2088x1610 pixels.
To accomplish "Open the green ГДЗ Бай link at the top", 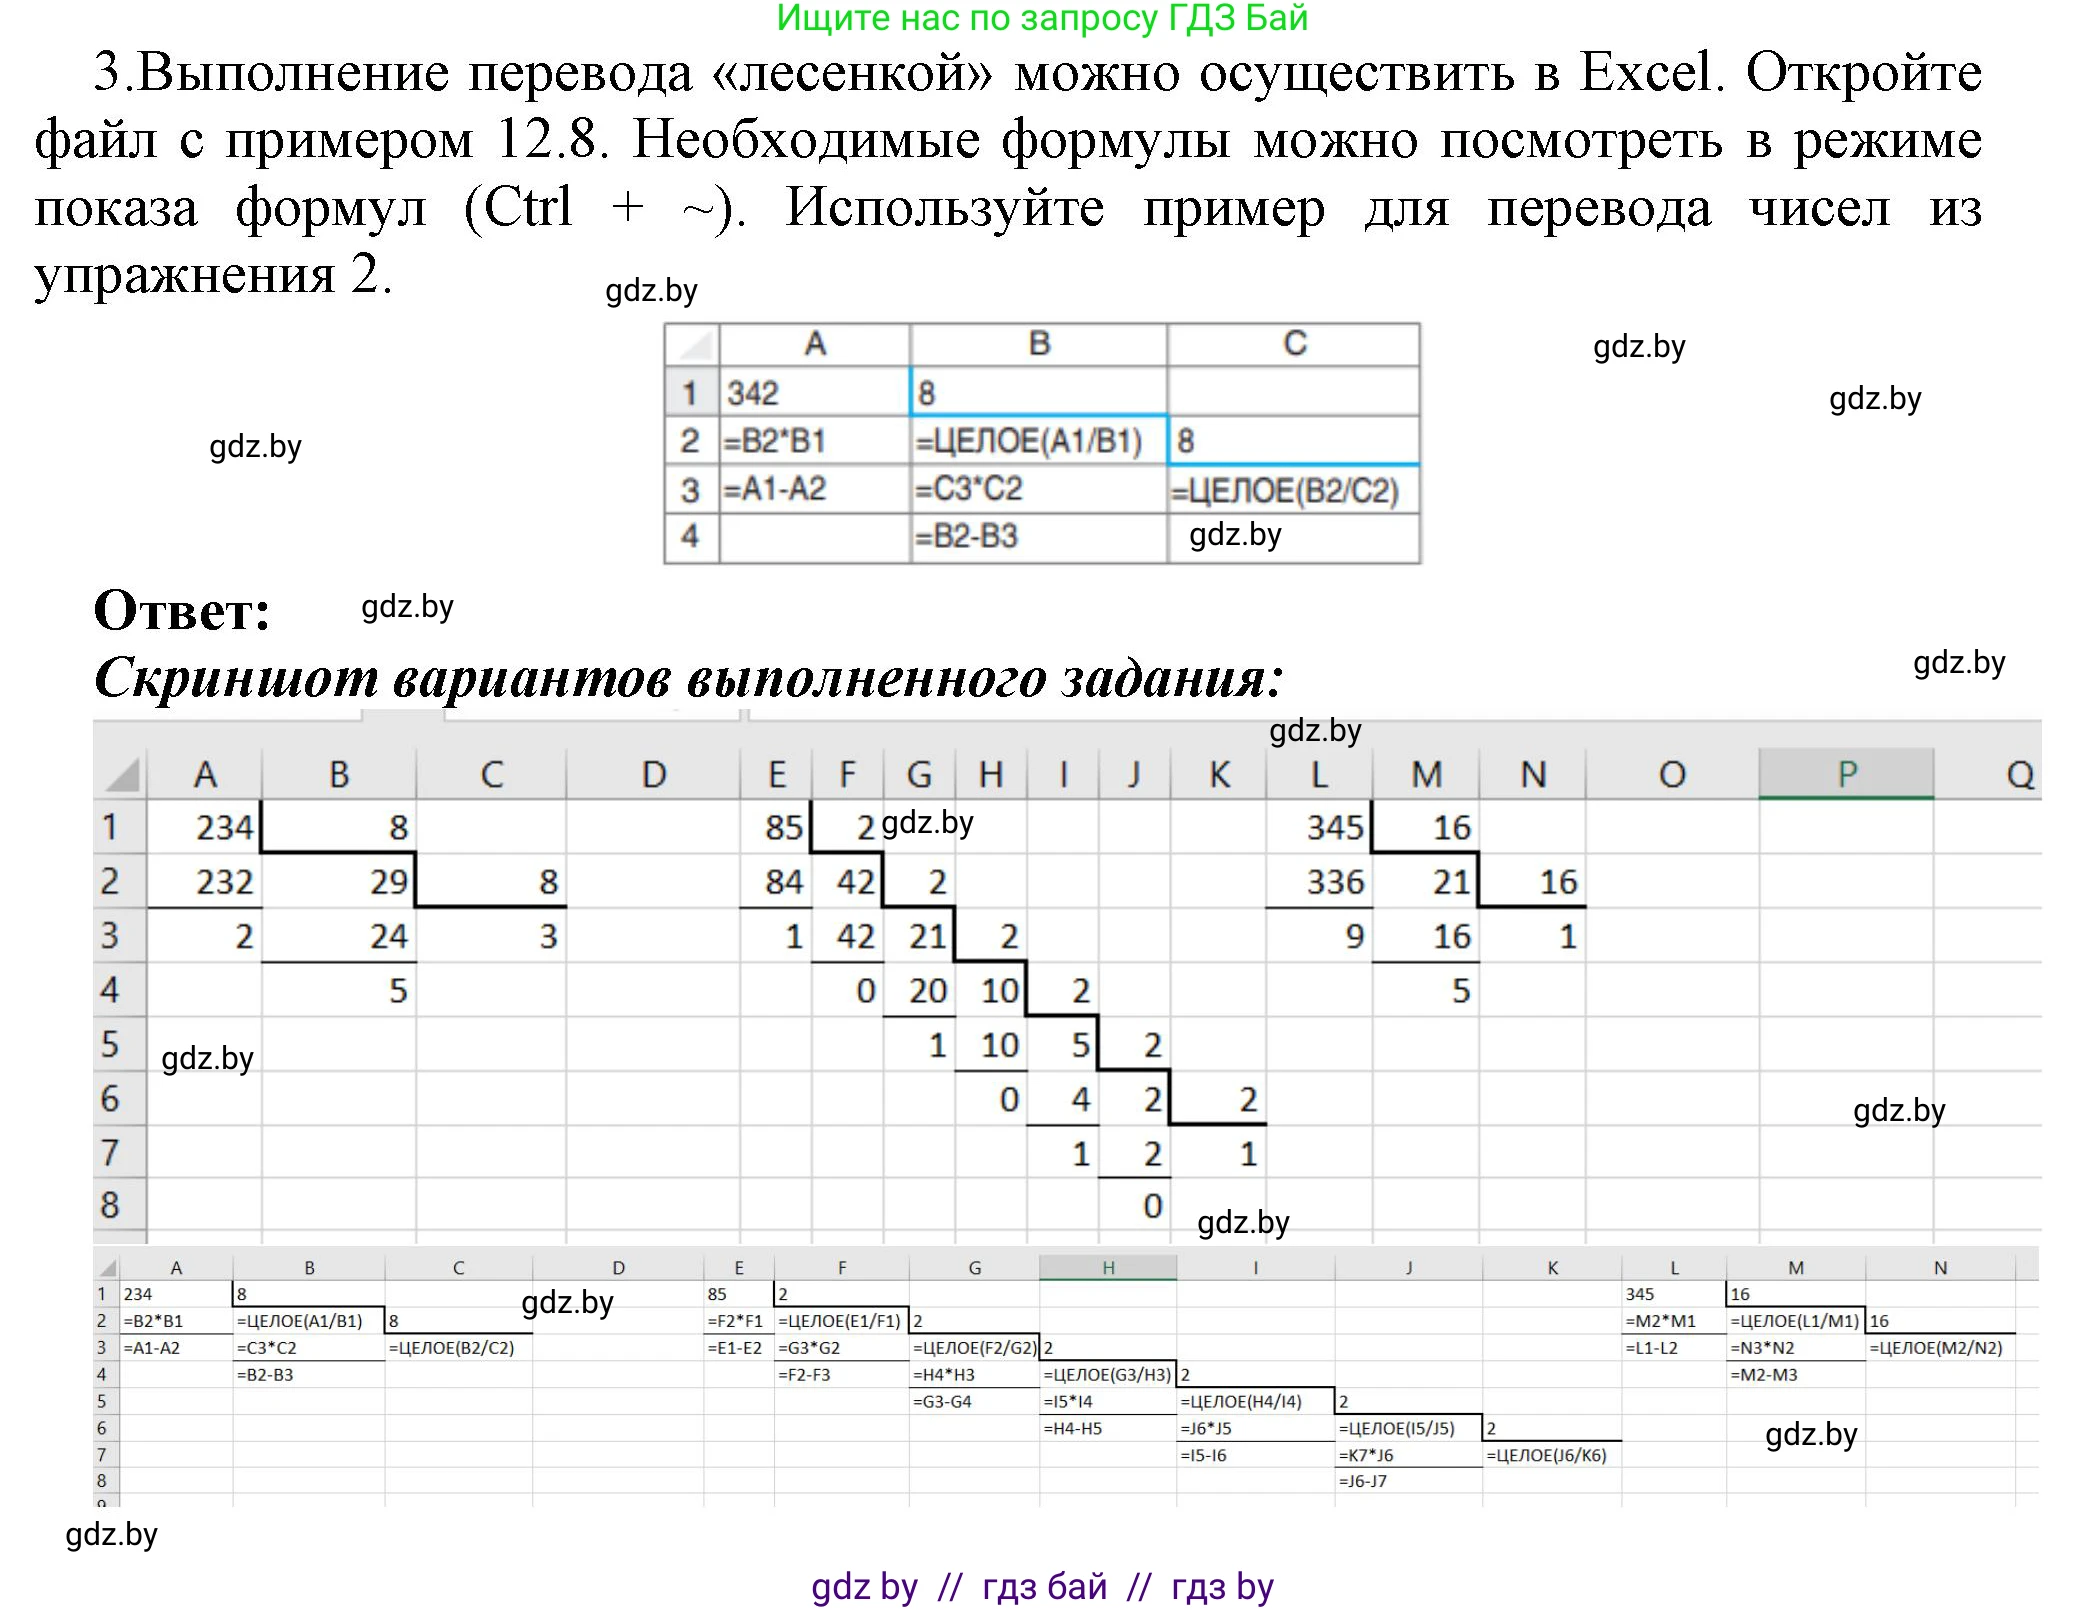I will 1040,20.
